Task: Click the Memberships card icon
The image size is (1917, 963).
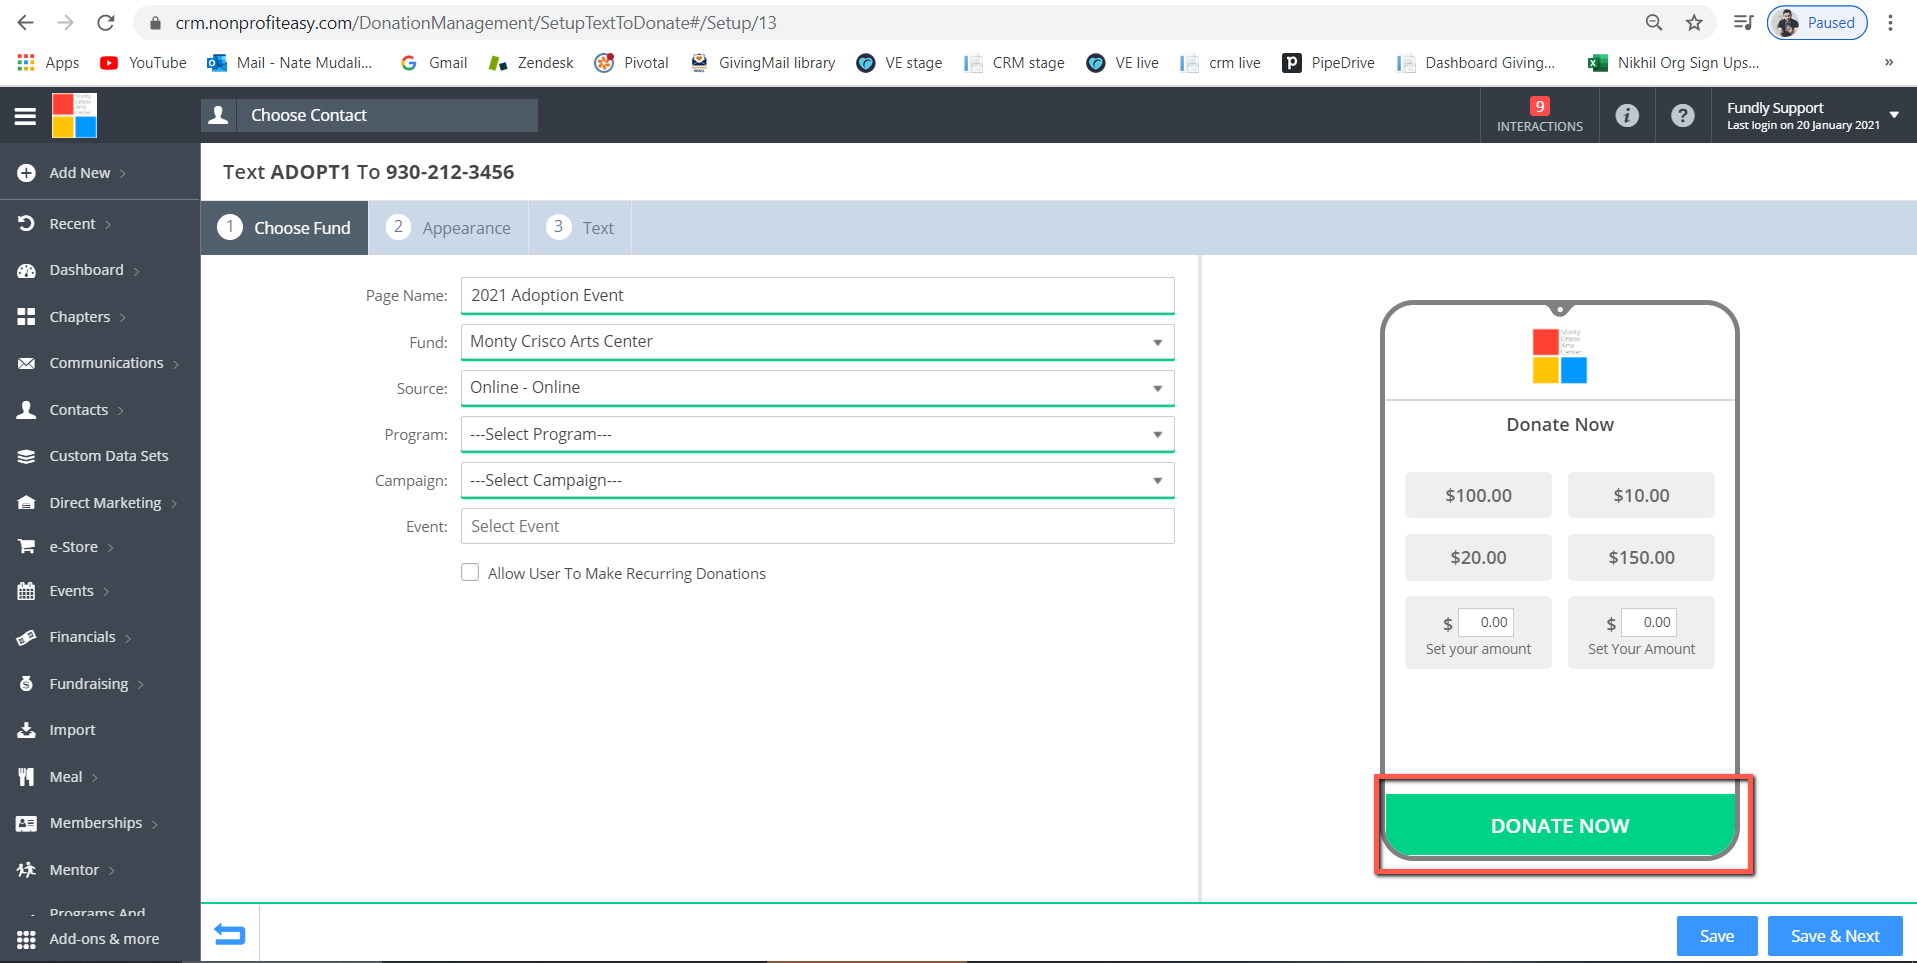Action: point(26,823)
